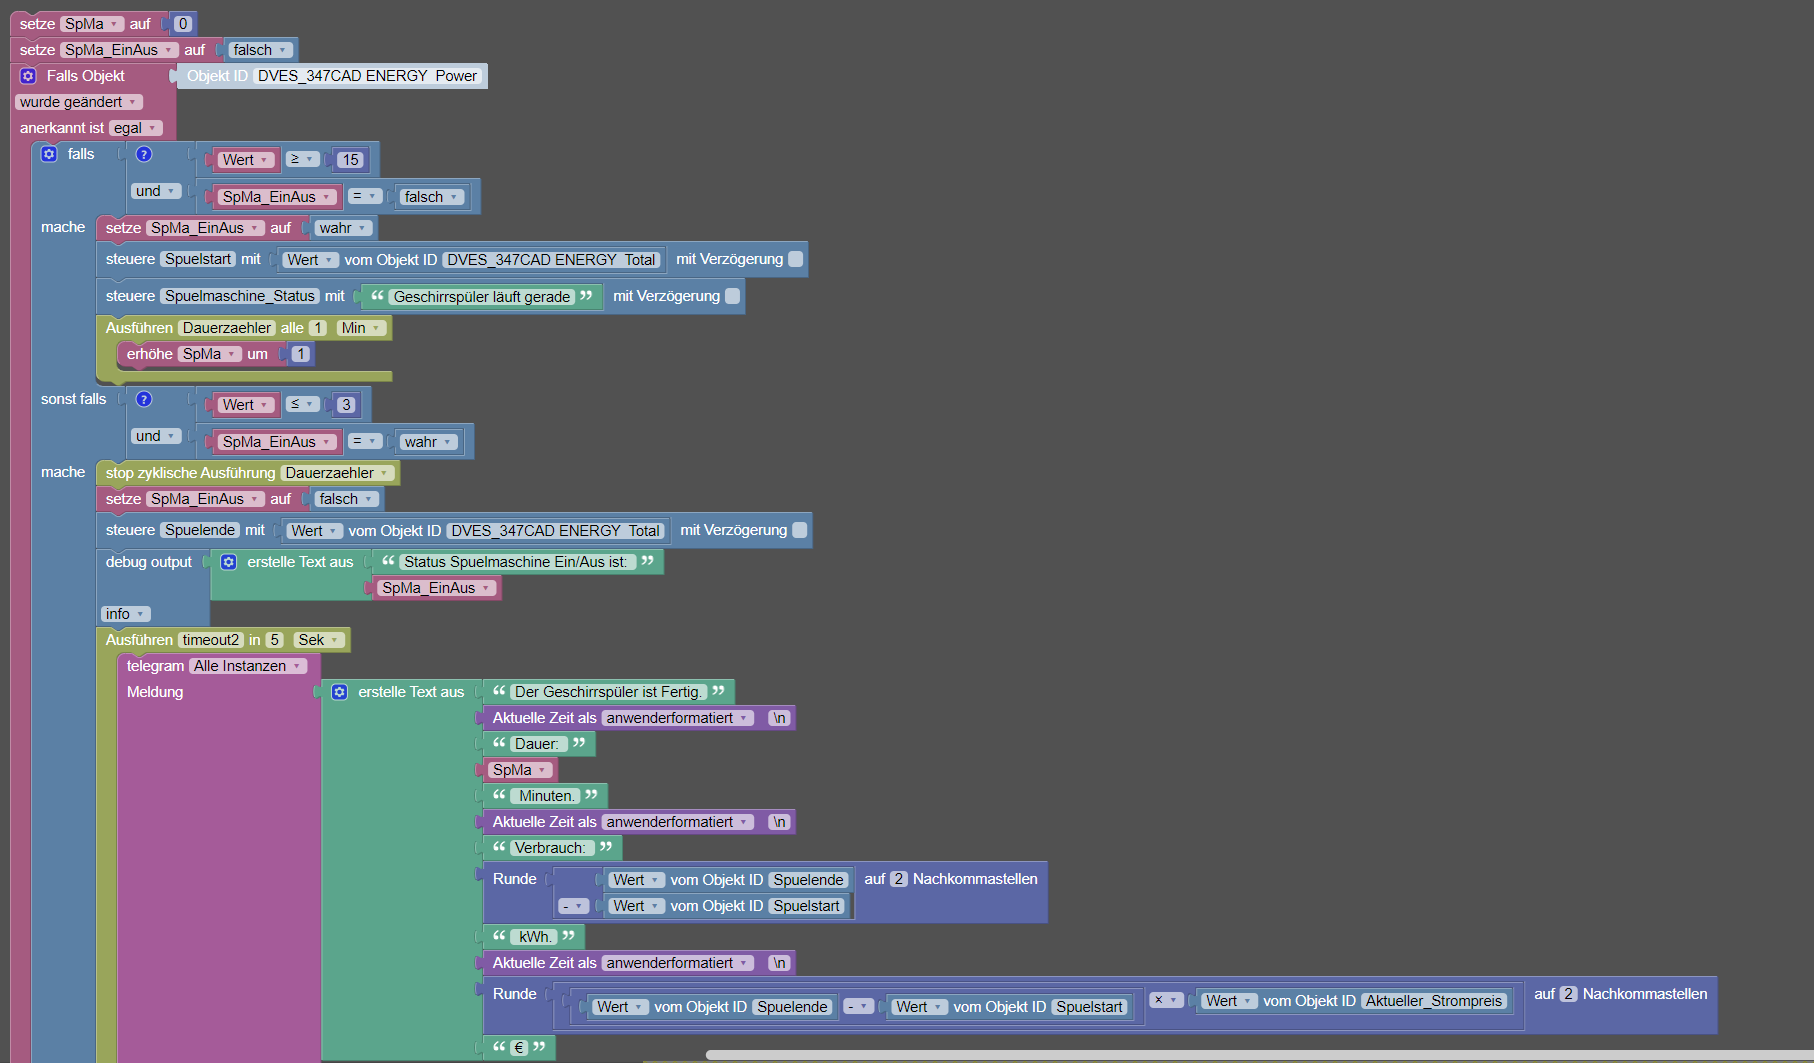The height and width of the screenshot is (1063, 1814).
Task: Open mutator gear on falls block
Action: click(x=49, y=154)
